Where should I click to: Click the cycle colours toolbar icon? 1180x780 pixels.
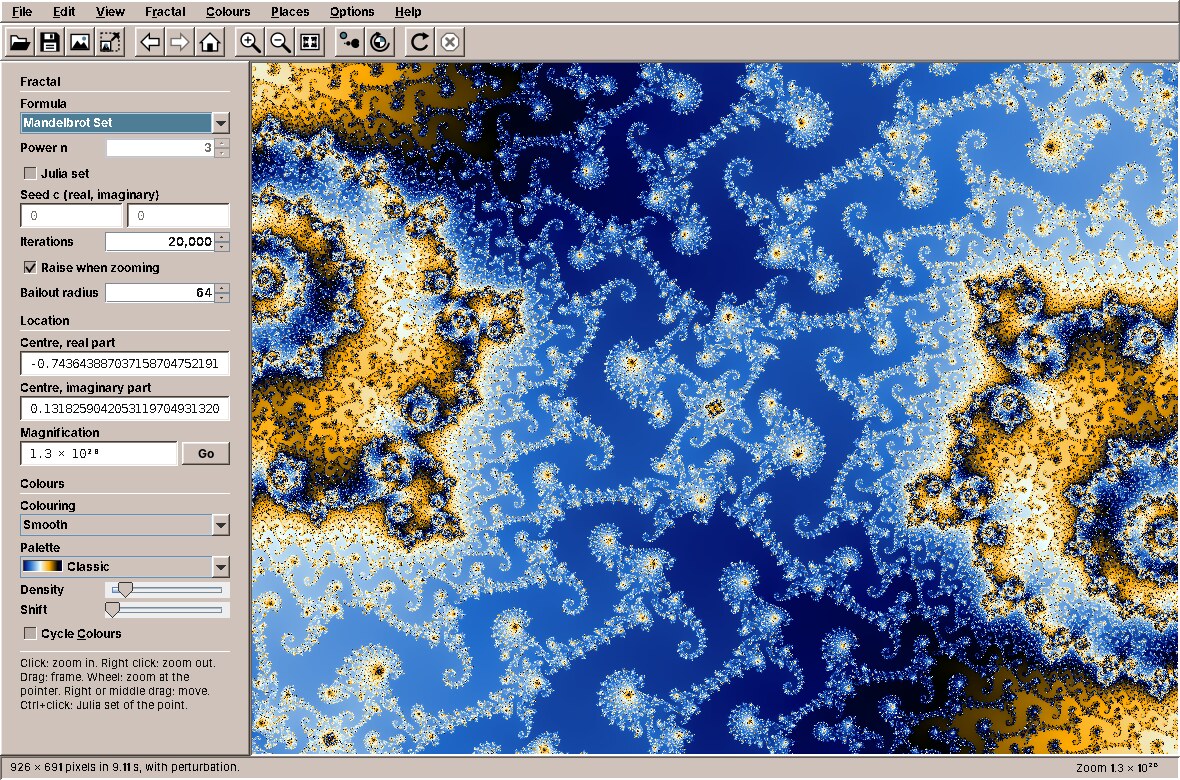[380, 41]
